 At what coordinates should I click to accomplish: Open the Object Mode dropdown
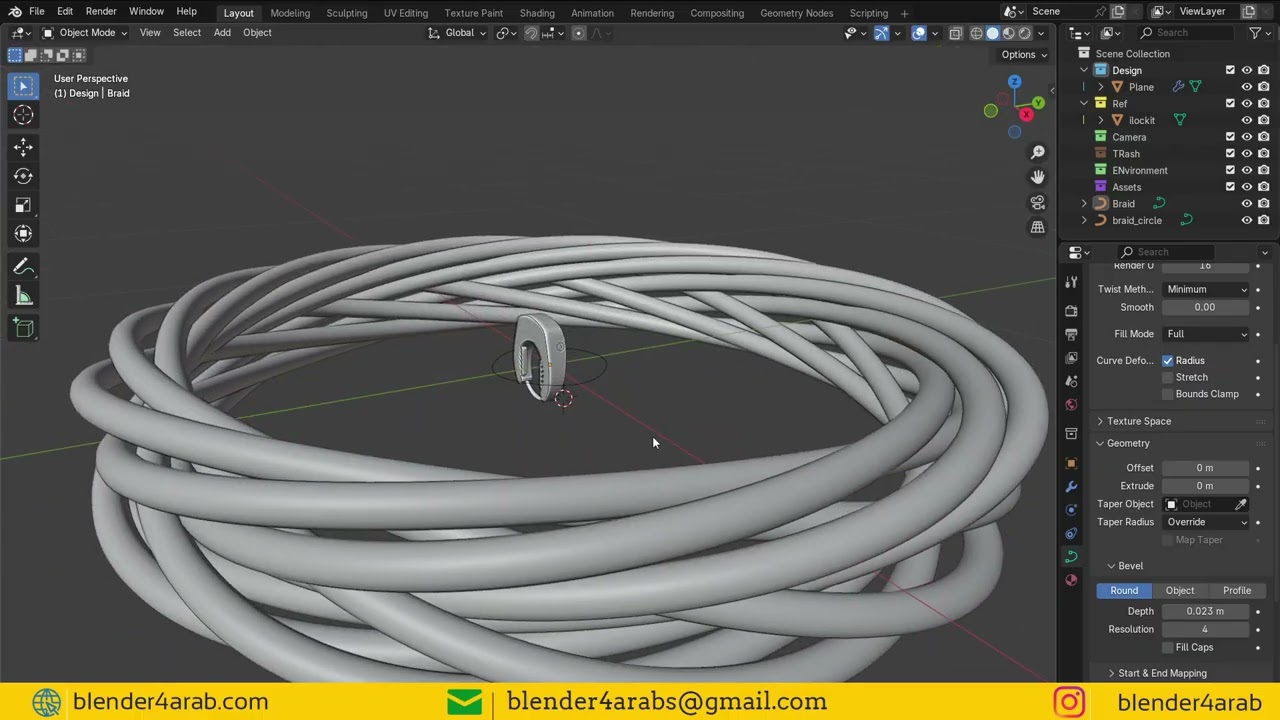[x=85, y=33]
